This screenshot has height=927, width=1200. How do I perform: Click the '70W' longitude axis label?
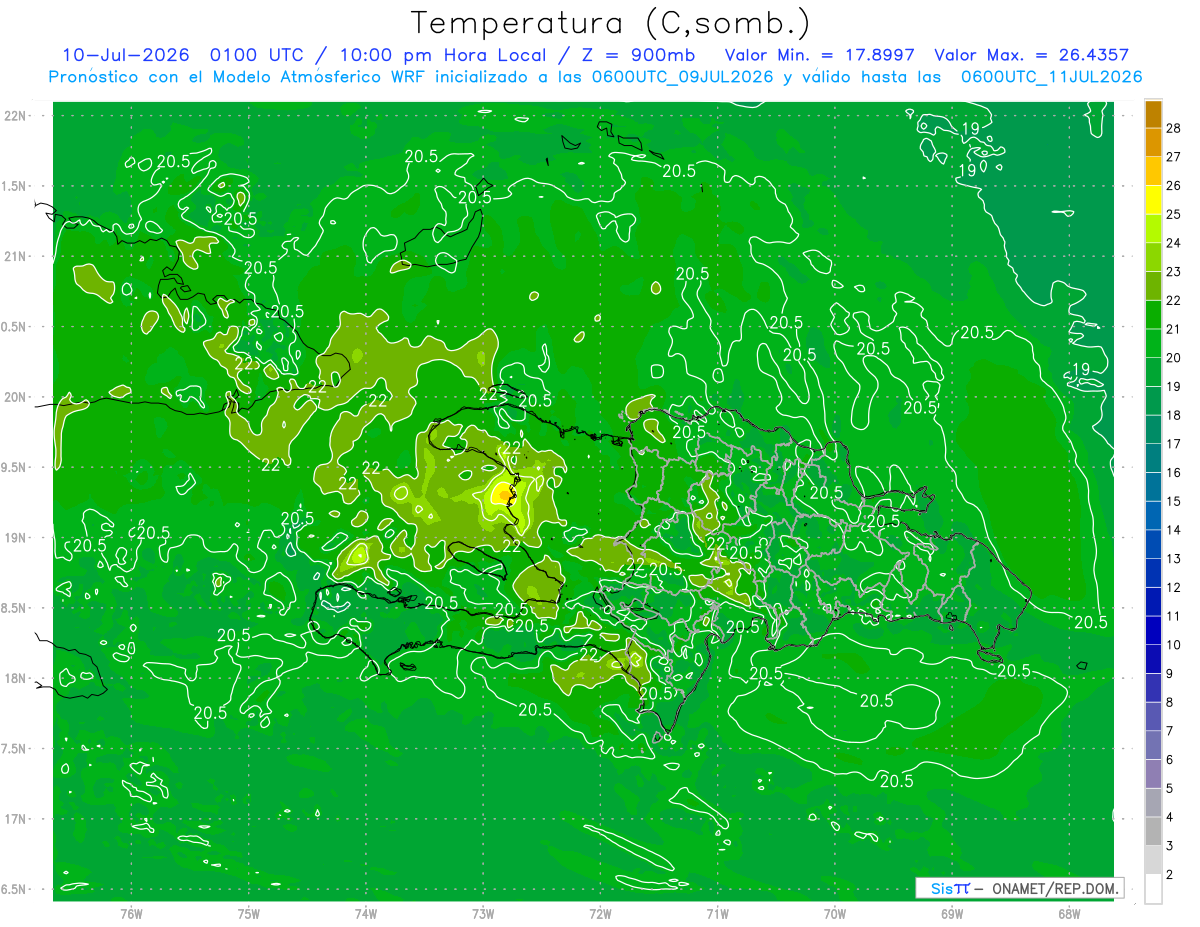[835, 913]
